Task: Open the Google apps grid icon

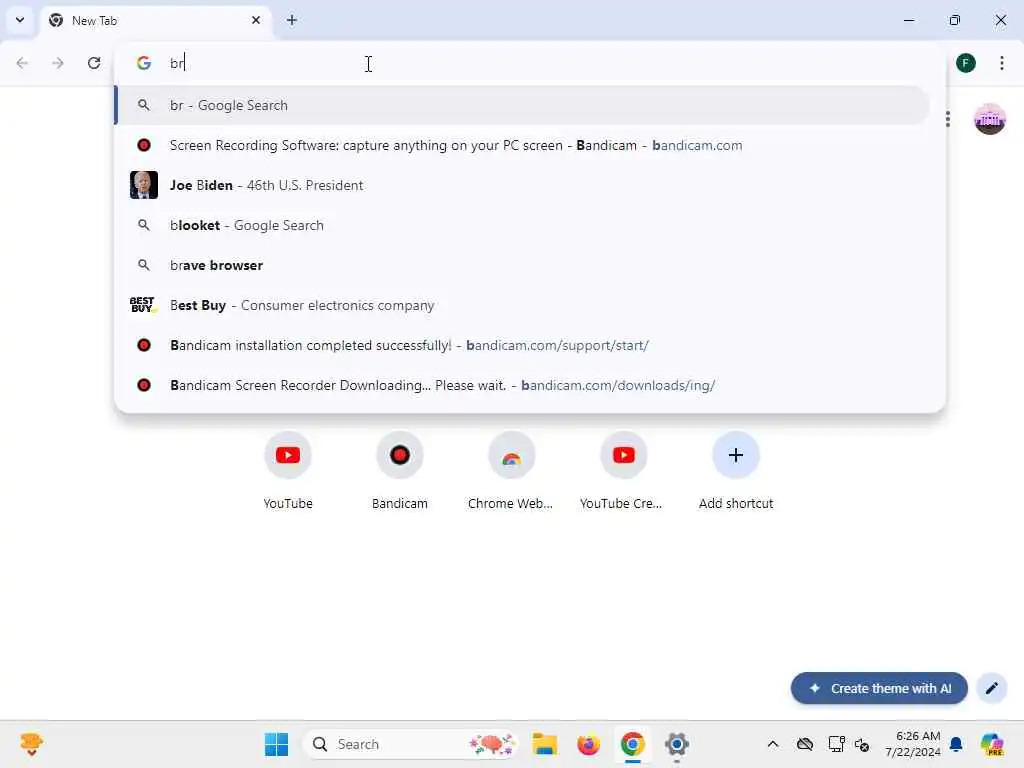Action: coord(948,119)
